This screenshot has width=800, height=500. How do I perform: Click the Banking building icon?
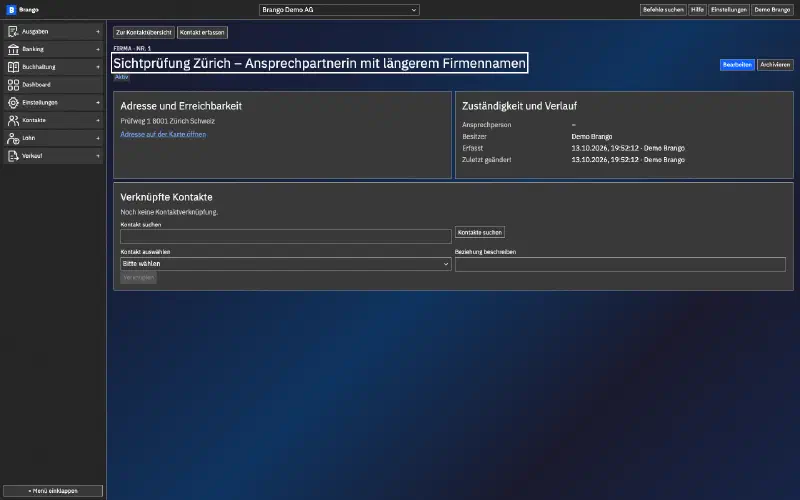(13, 49)
